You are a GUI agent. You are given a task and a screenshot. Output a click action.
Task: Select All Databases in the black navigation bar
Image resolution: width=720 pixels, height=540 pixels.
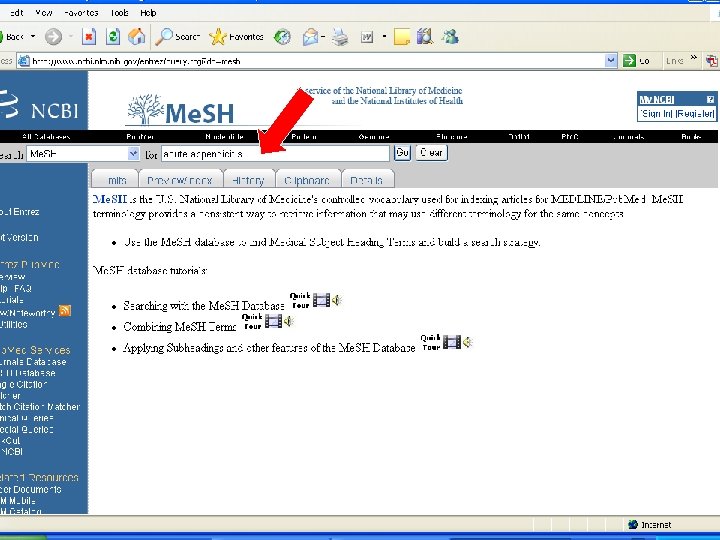46,137
